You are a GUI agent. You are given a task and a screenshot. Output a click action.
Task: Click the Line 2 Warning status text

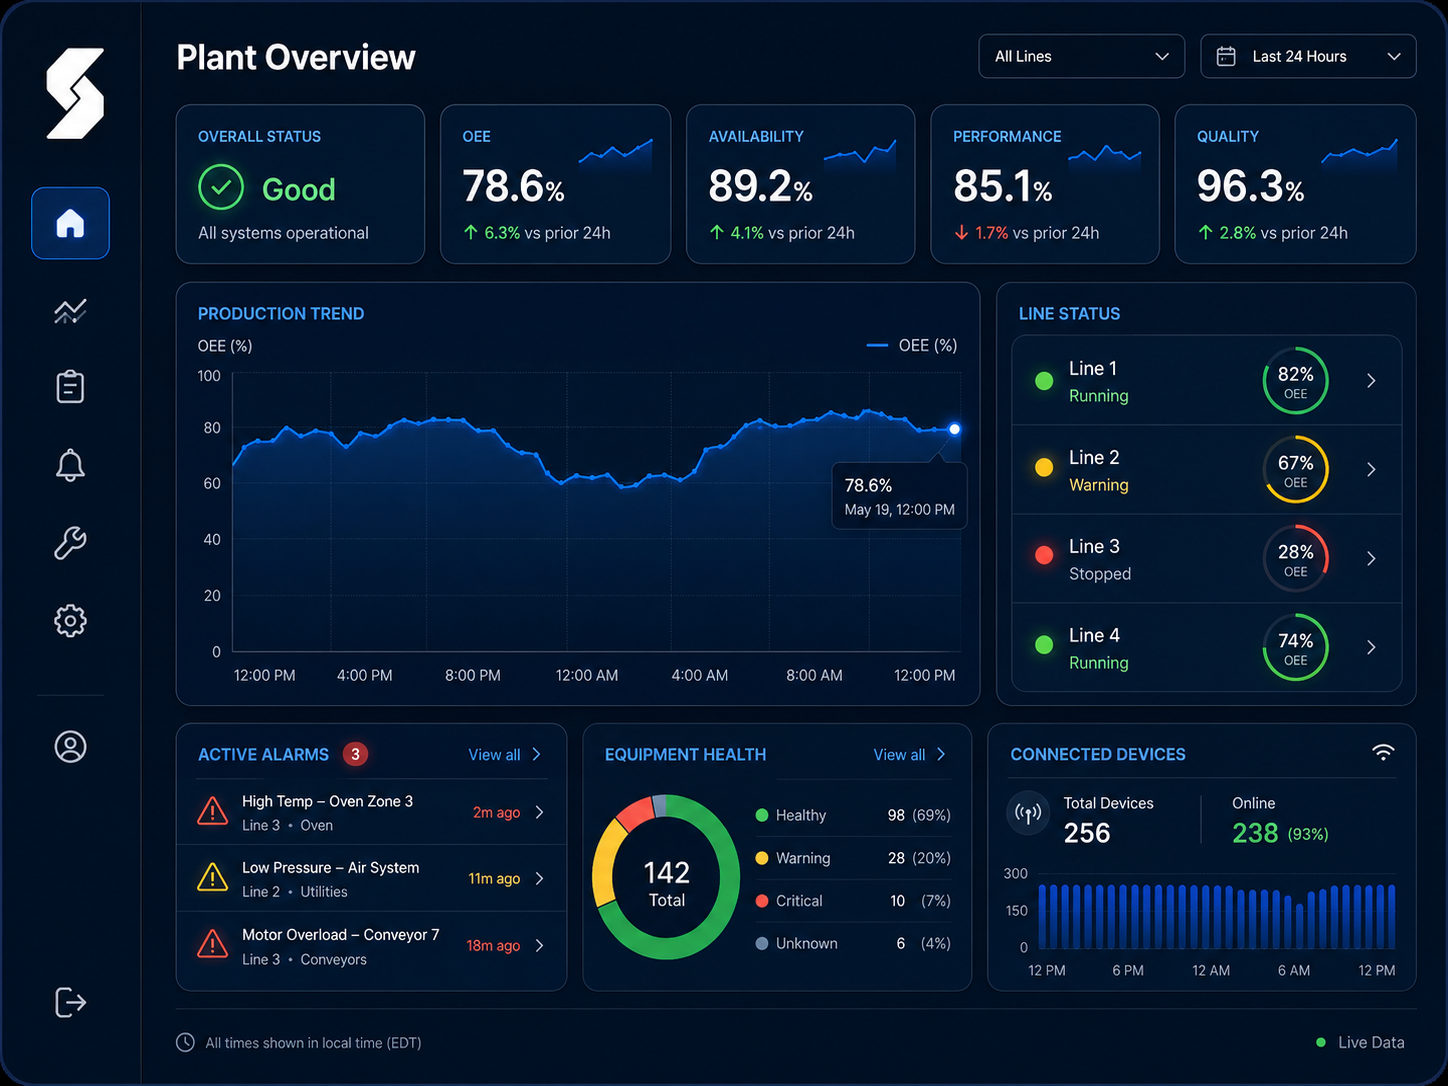click(1098, 484)
